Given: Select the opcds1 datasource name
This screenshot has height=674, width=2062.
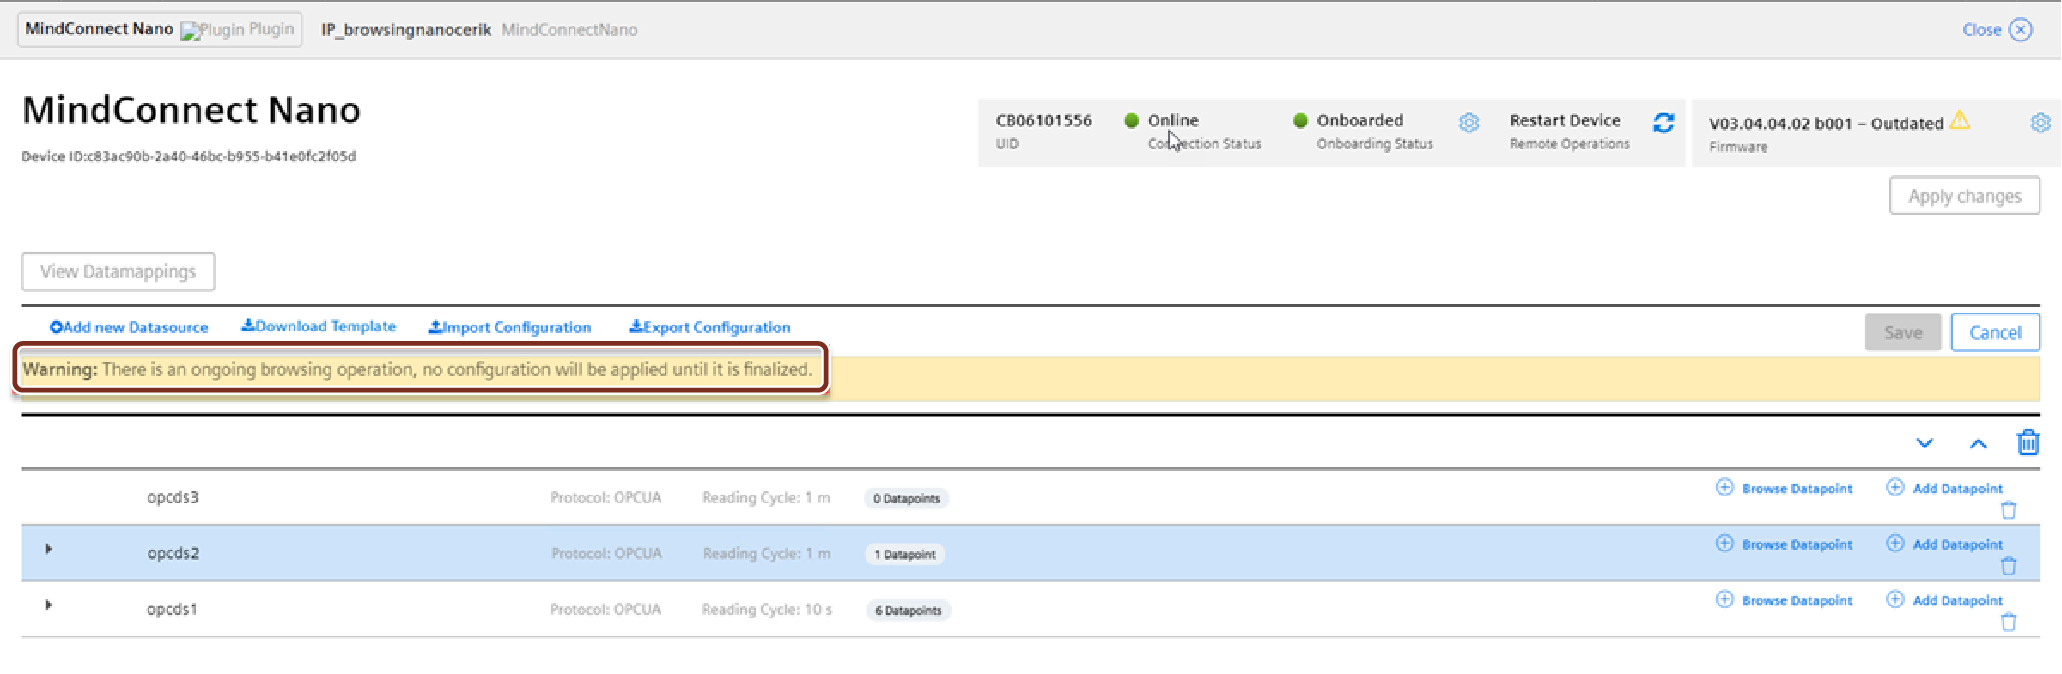Looking at the screenshot, I should coord(172,609).
